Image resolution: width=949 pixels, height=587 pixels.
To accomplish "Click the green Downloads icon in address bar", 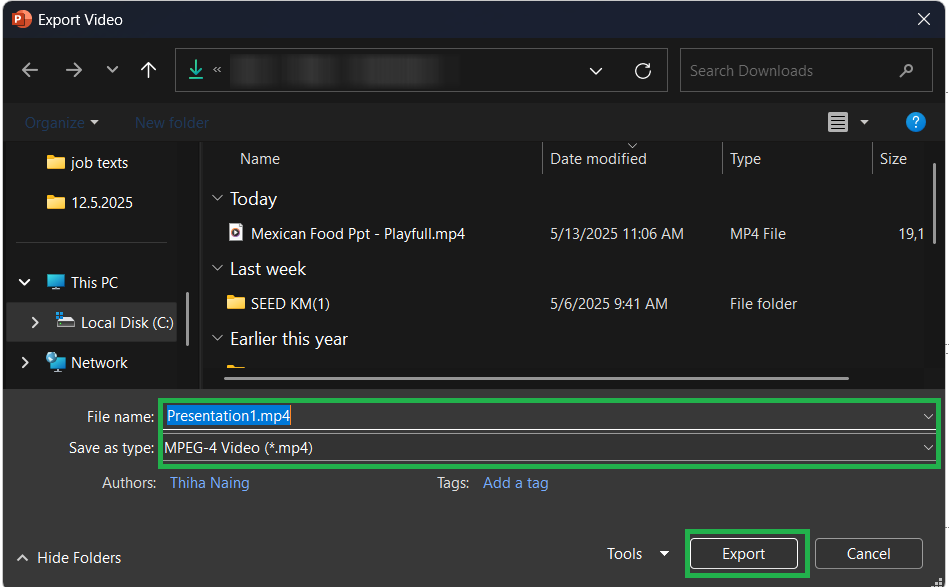I will (x=195, y=70).
